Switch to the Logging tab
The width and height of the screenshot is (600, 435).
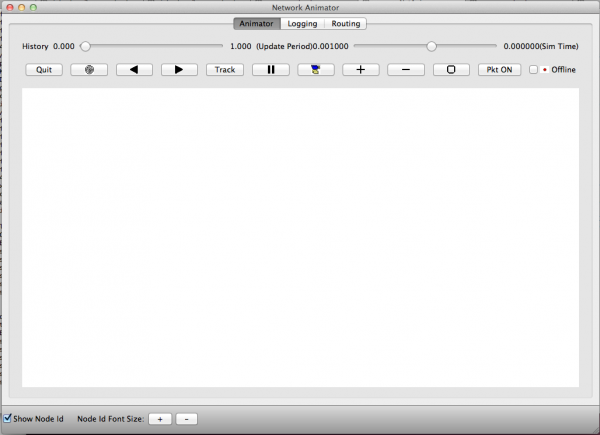click(302, 23)
